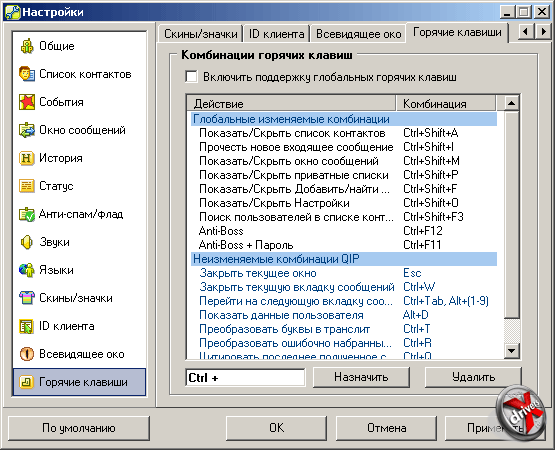
Task: Select the Закрыть текущую вкладку сообщений row
Action: click(344, 287)
